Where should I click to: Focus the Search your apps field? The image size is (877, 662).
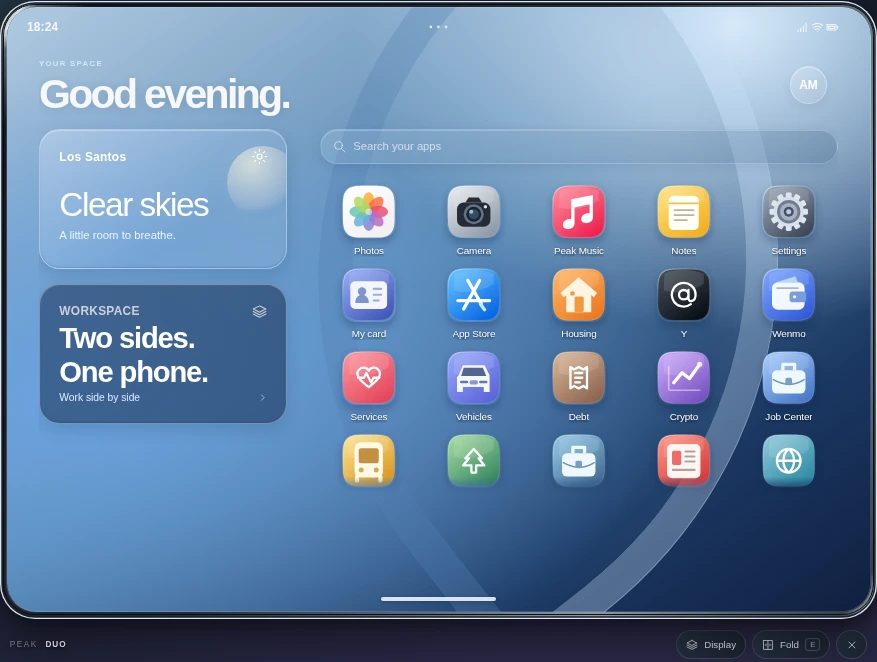pos(579,146)
